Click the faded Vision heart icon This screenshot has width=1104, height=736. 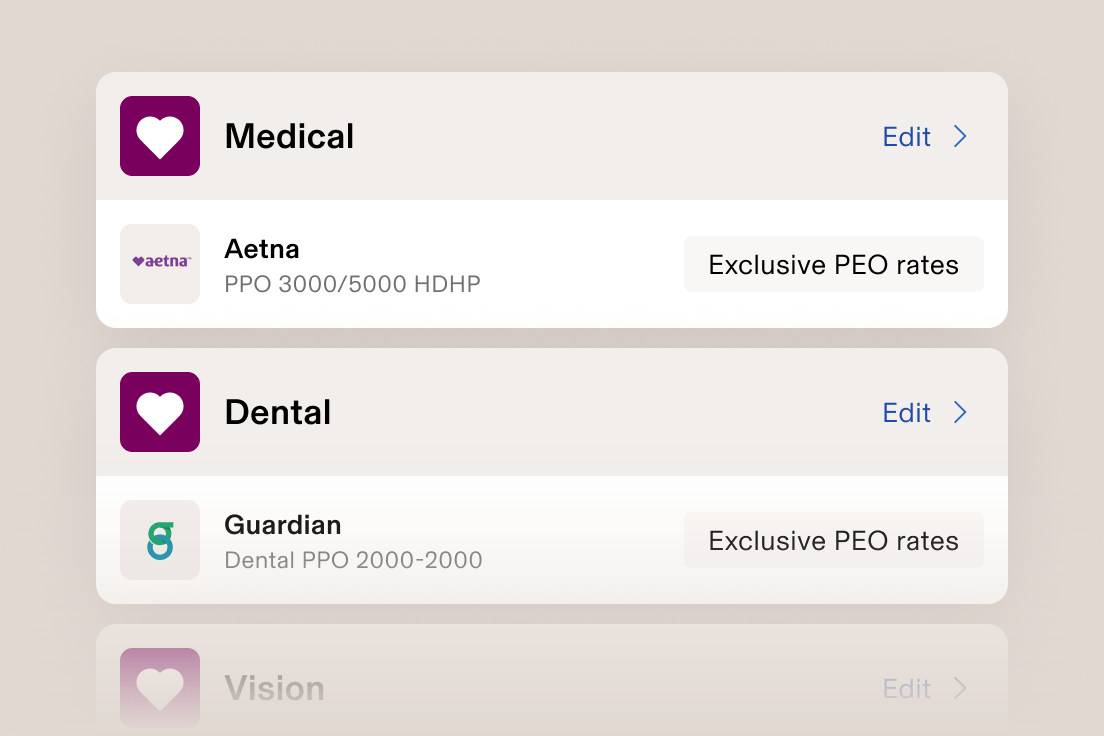coord(160,687)
